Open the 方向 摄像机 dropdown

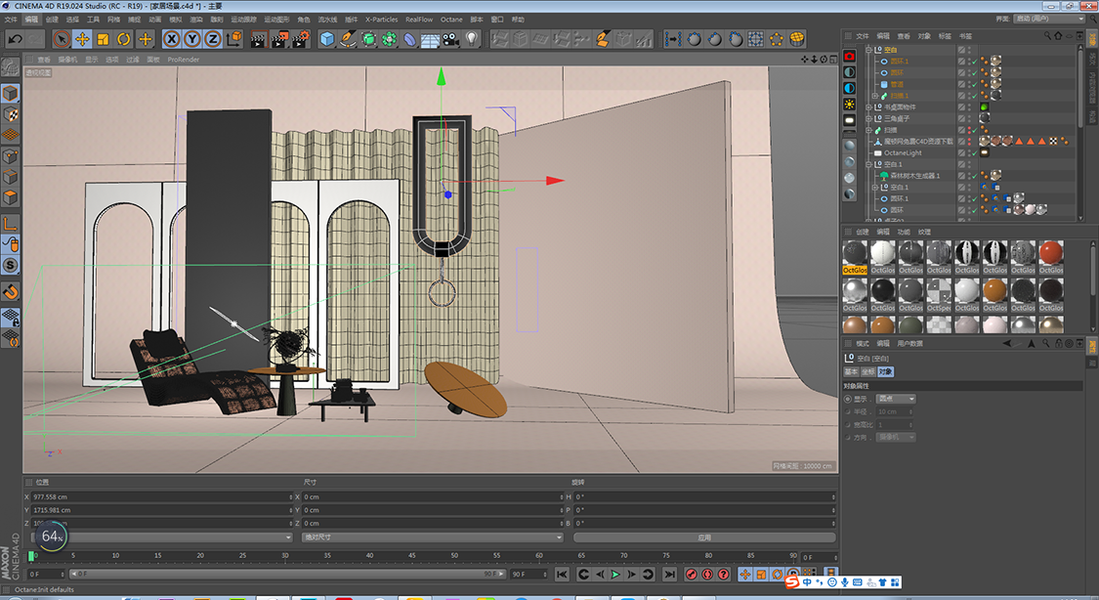896,437
